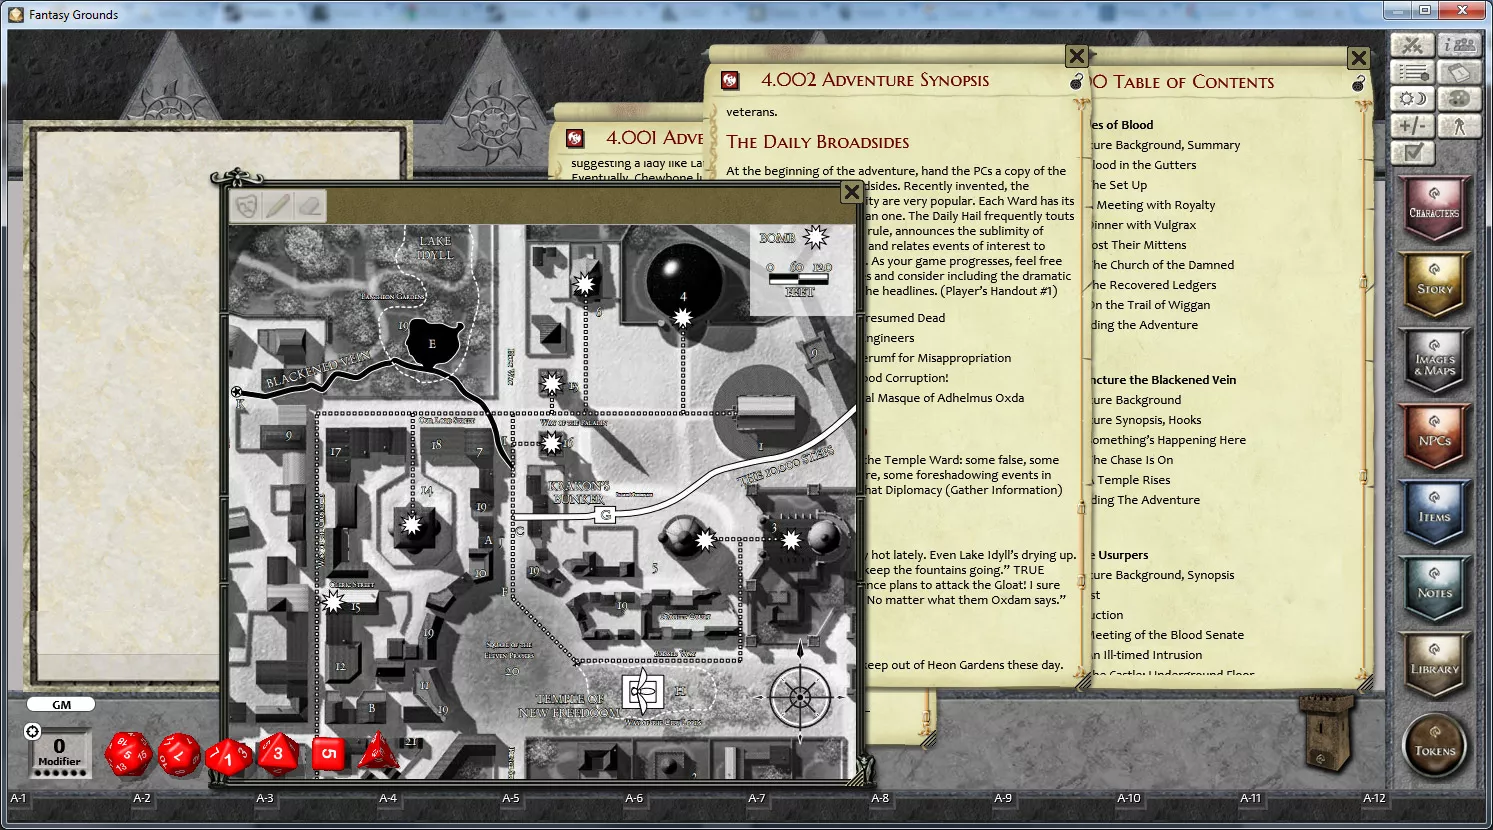Open 'Dinner with Vulgrax' contents link
Screen dimensions: 1493x830
tap(1143, 225)
